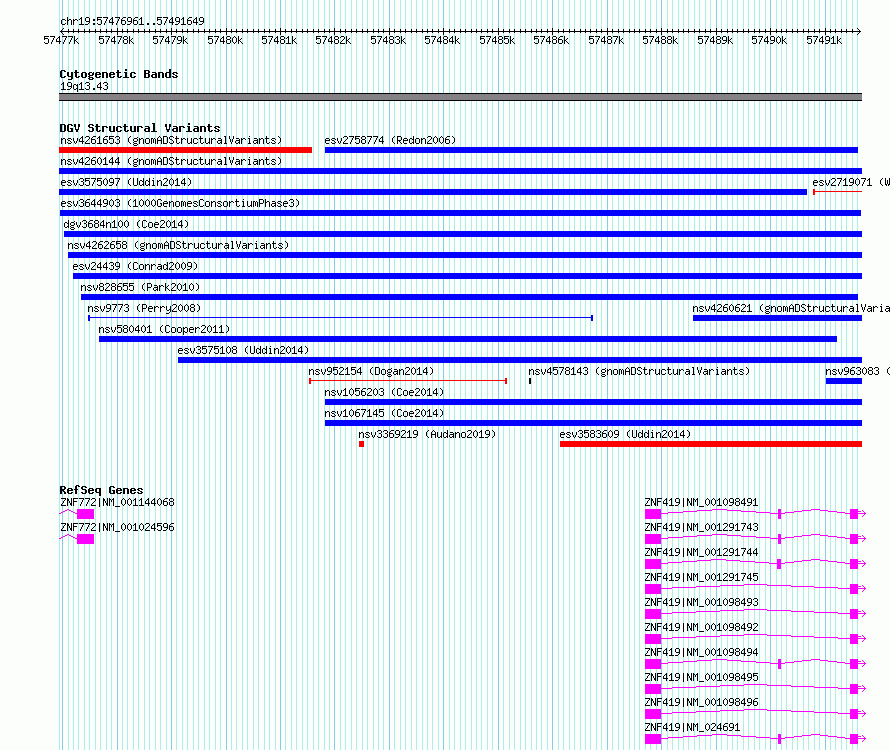Click the ZNF419|NM_001291744 gene label
Image resolution: width=890 pixels, height=750 pixels.
[x=702, y=552]
